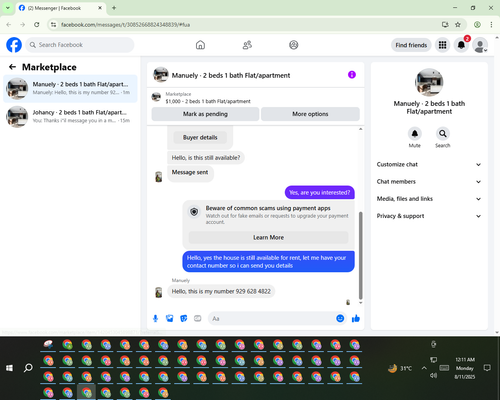Screen dimensions: 500x400
Task: Click the browser address bar URL
Action: click(125, 25)
